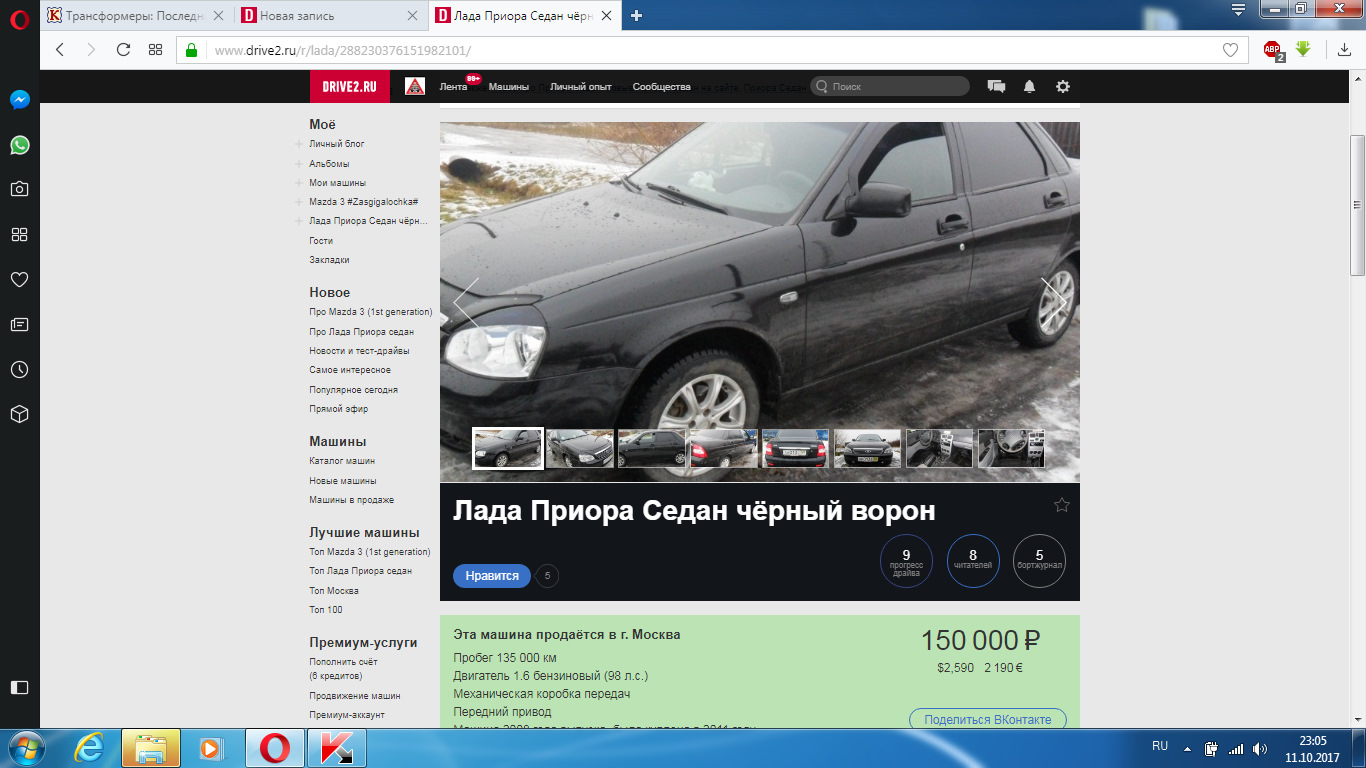Image resolution: width=1366 pixels, height=768 pixels.
Task: Open Новости и тест-драйвы link
Action: [x=359, y=351]
